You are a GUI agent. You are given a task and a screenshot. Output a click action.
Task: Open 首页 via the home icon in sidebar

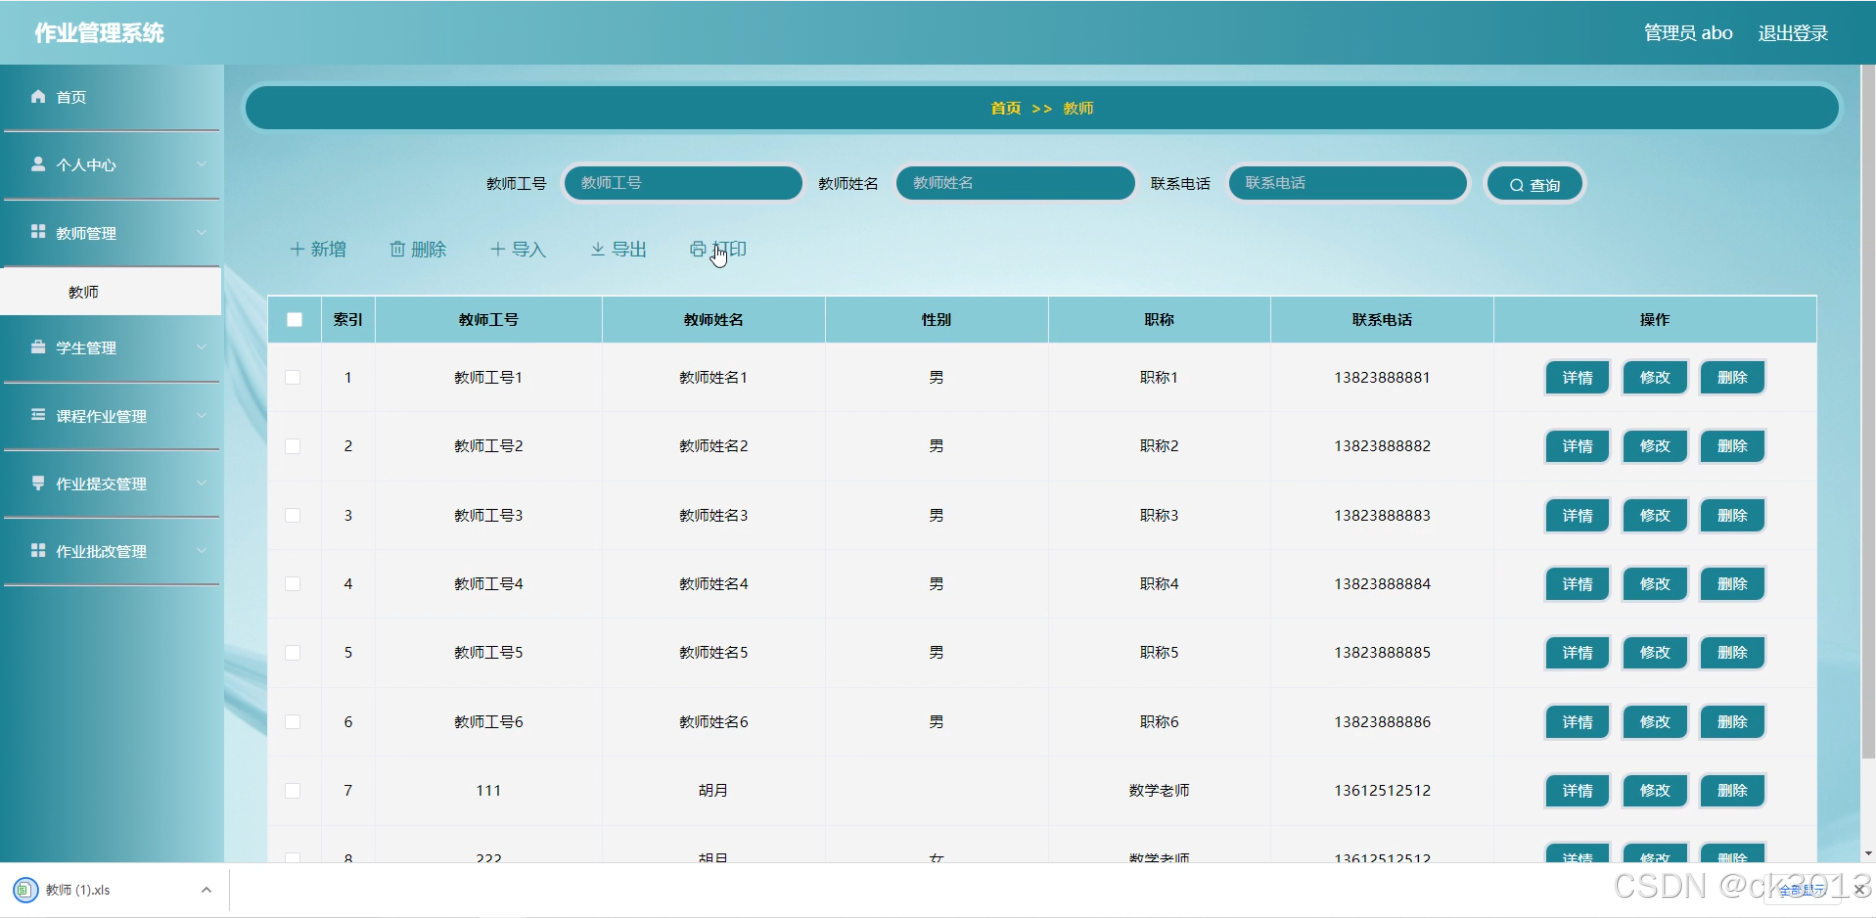(x=38, y=96)
